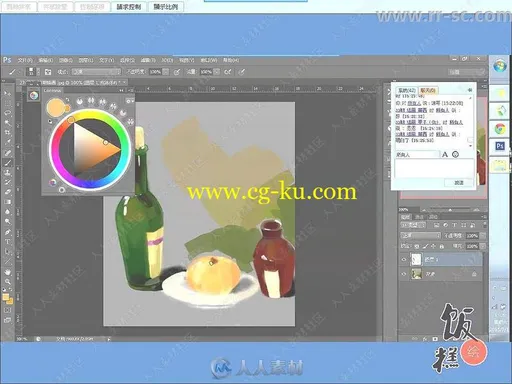Screen dimensions: 512x384
Task: Select the Hand tool
Action: [x=7, y=272]
